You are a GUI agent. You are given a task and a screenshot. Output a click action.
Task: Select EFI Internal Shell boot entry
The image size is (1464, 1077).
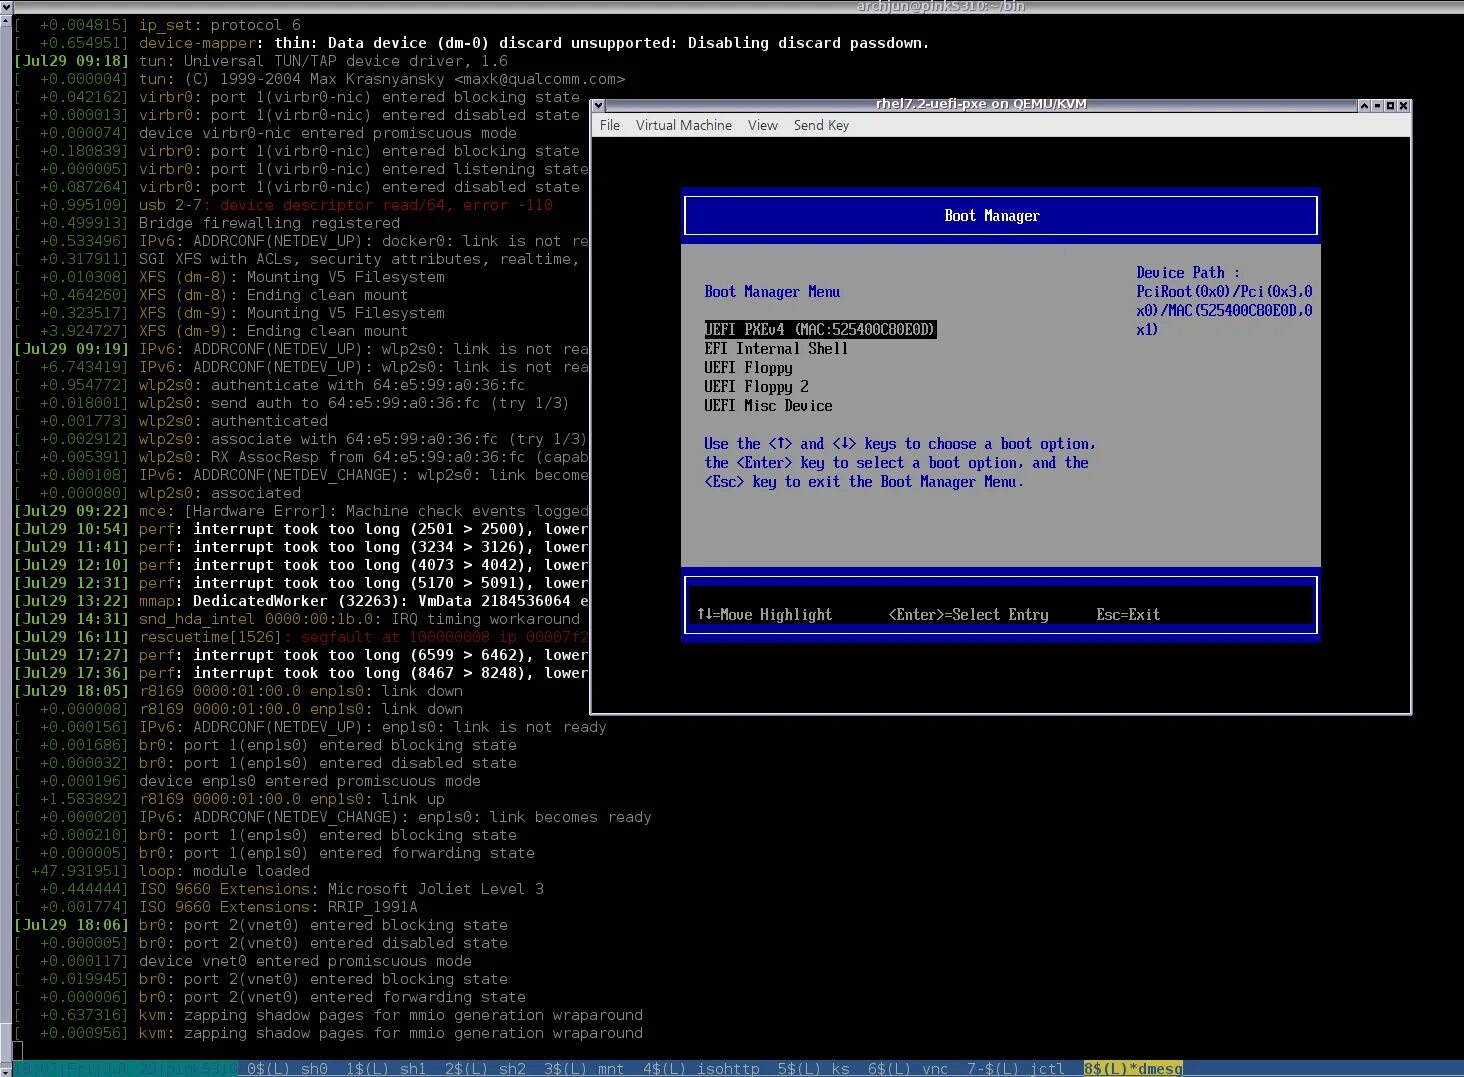(x=776, y=348)
